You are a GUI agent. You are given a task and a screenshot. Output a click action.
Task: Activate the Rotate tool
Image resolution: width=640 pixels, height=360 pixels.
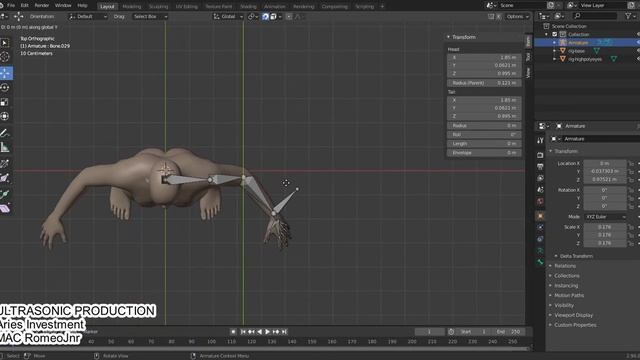5,87
